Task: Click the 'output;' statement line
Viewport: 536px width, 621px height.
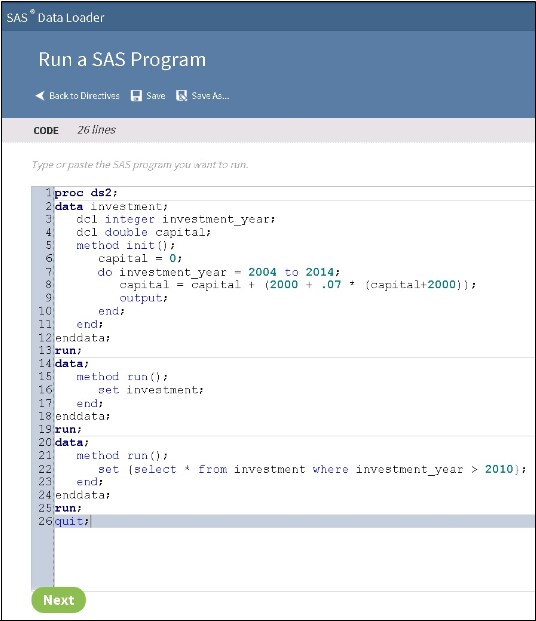Action: coord(143,298)
